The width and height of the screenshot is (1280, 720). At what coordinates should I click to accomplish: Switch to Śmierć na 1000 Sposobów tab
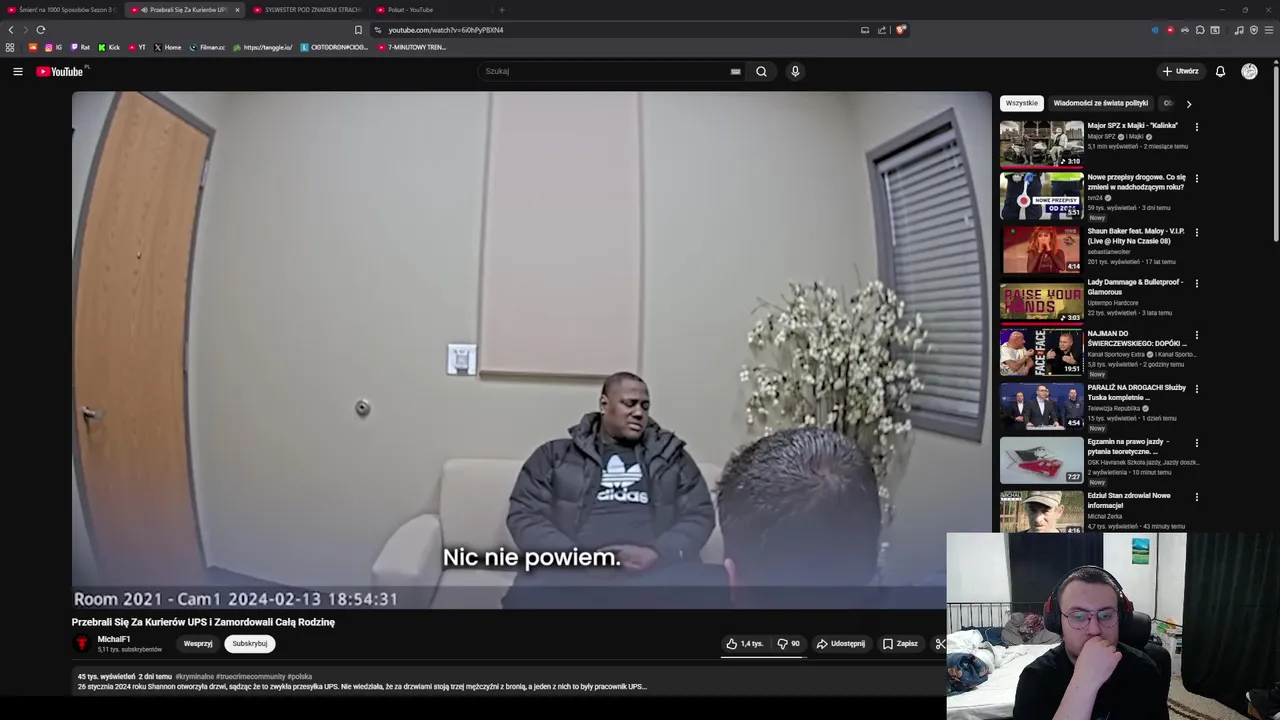tap(60, 10)
